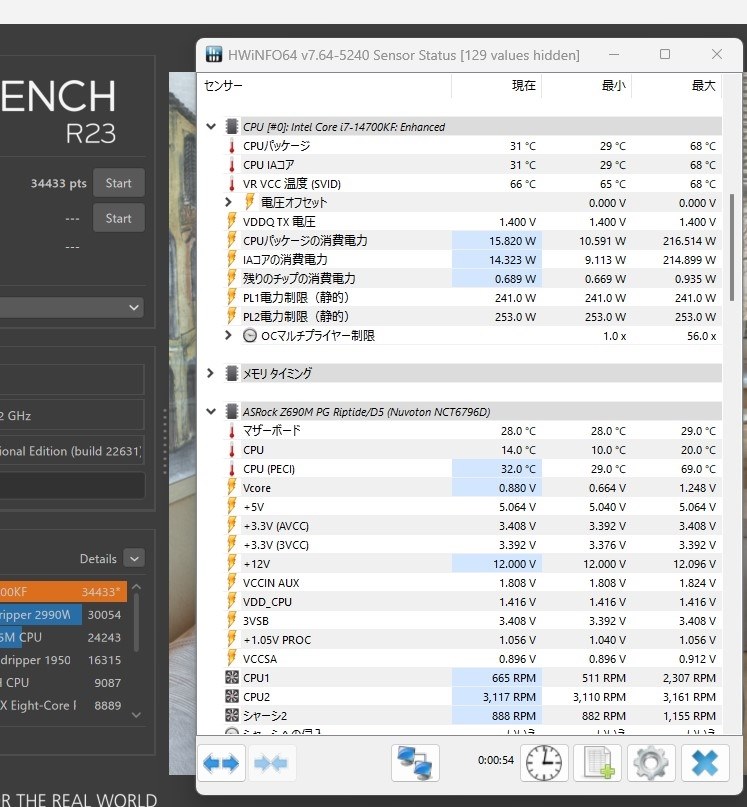
Task: Click the +1.05V PROC sensor label
Action: [277, 640]
